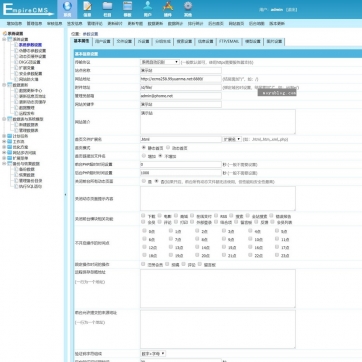Image resolution: width=362 pixels, height=362 pixels.
Task: Check the 17点 hour checkbox
Action: [x=277, y=247]
